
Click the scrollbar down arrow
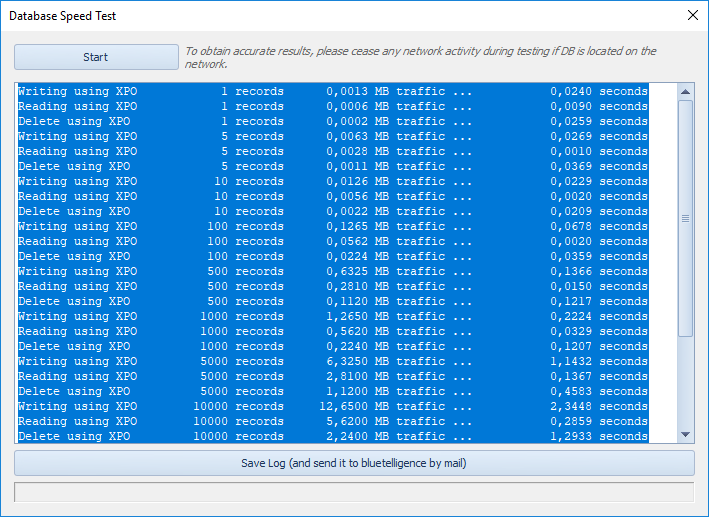click(685, 434)
